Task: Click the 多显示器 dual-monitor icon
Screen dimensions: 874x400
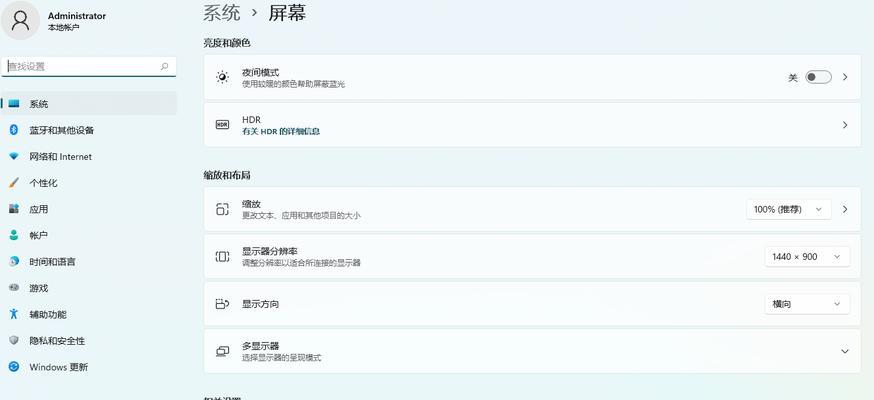Action: tap(222, 351)
